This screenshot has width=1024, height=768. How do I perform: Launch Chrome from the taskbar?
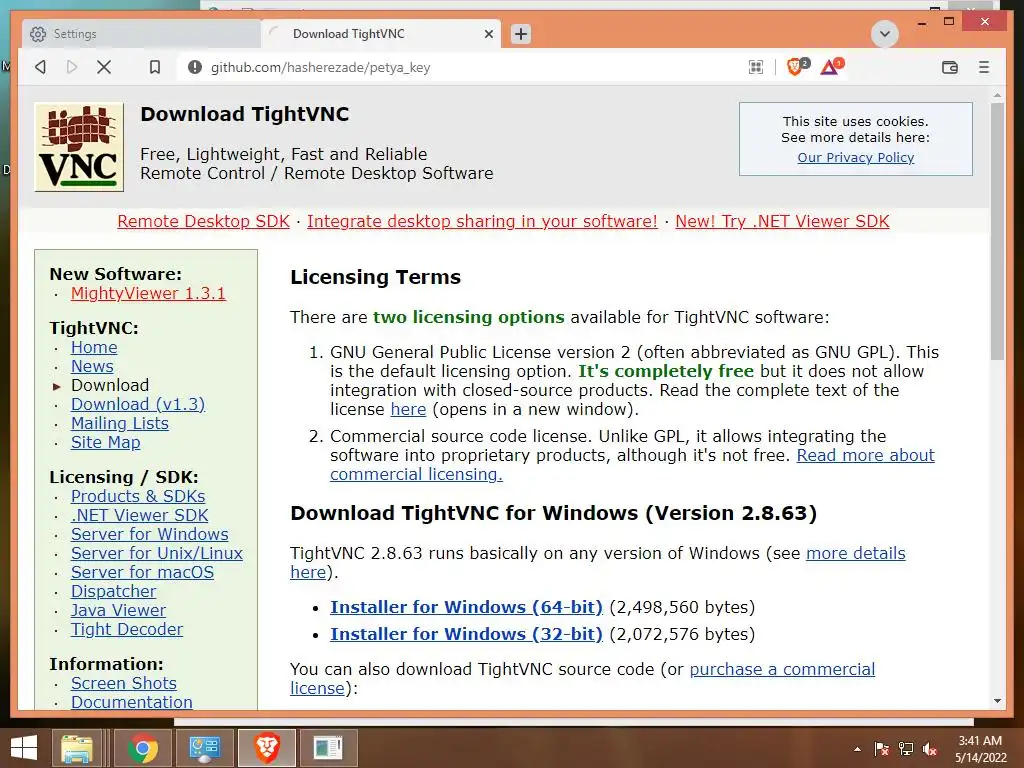(x=142, y=748)
